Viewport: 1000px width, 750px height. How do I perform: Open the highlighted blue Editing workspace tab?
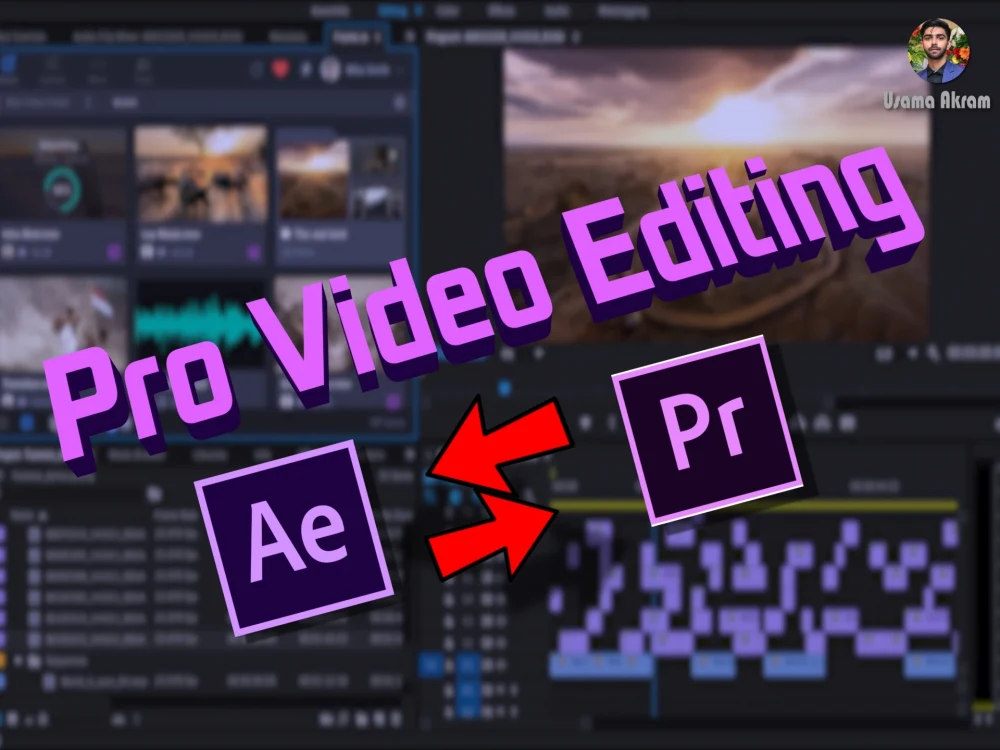392,10
